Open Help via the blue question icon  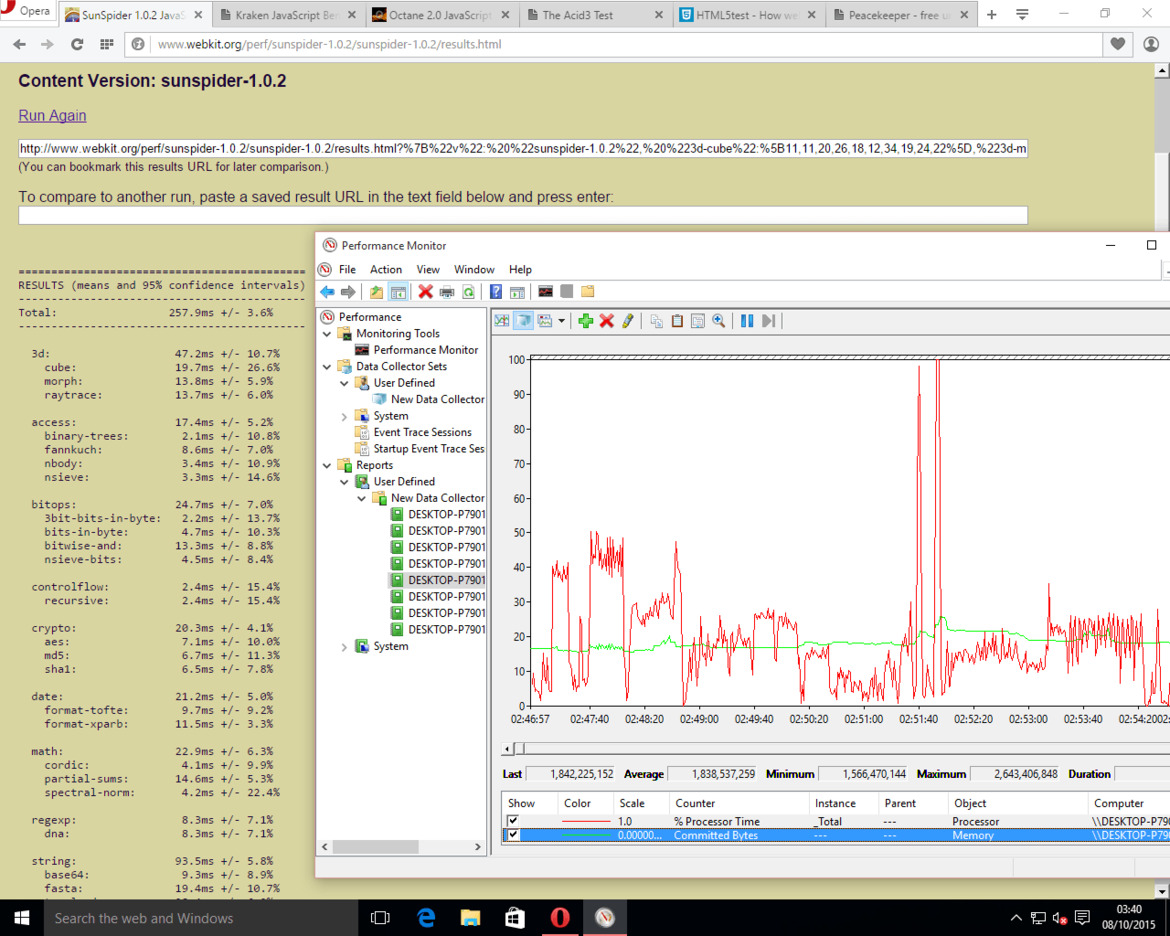pos(495,292)
